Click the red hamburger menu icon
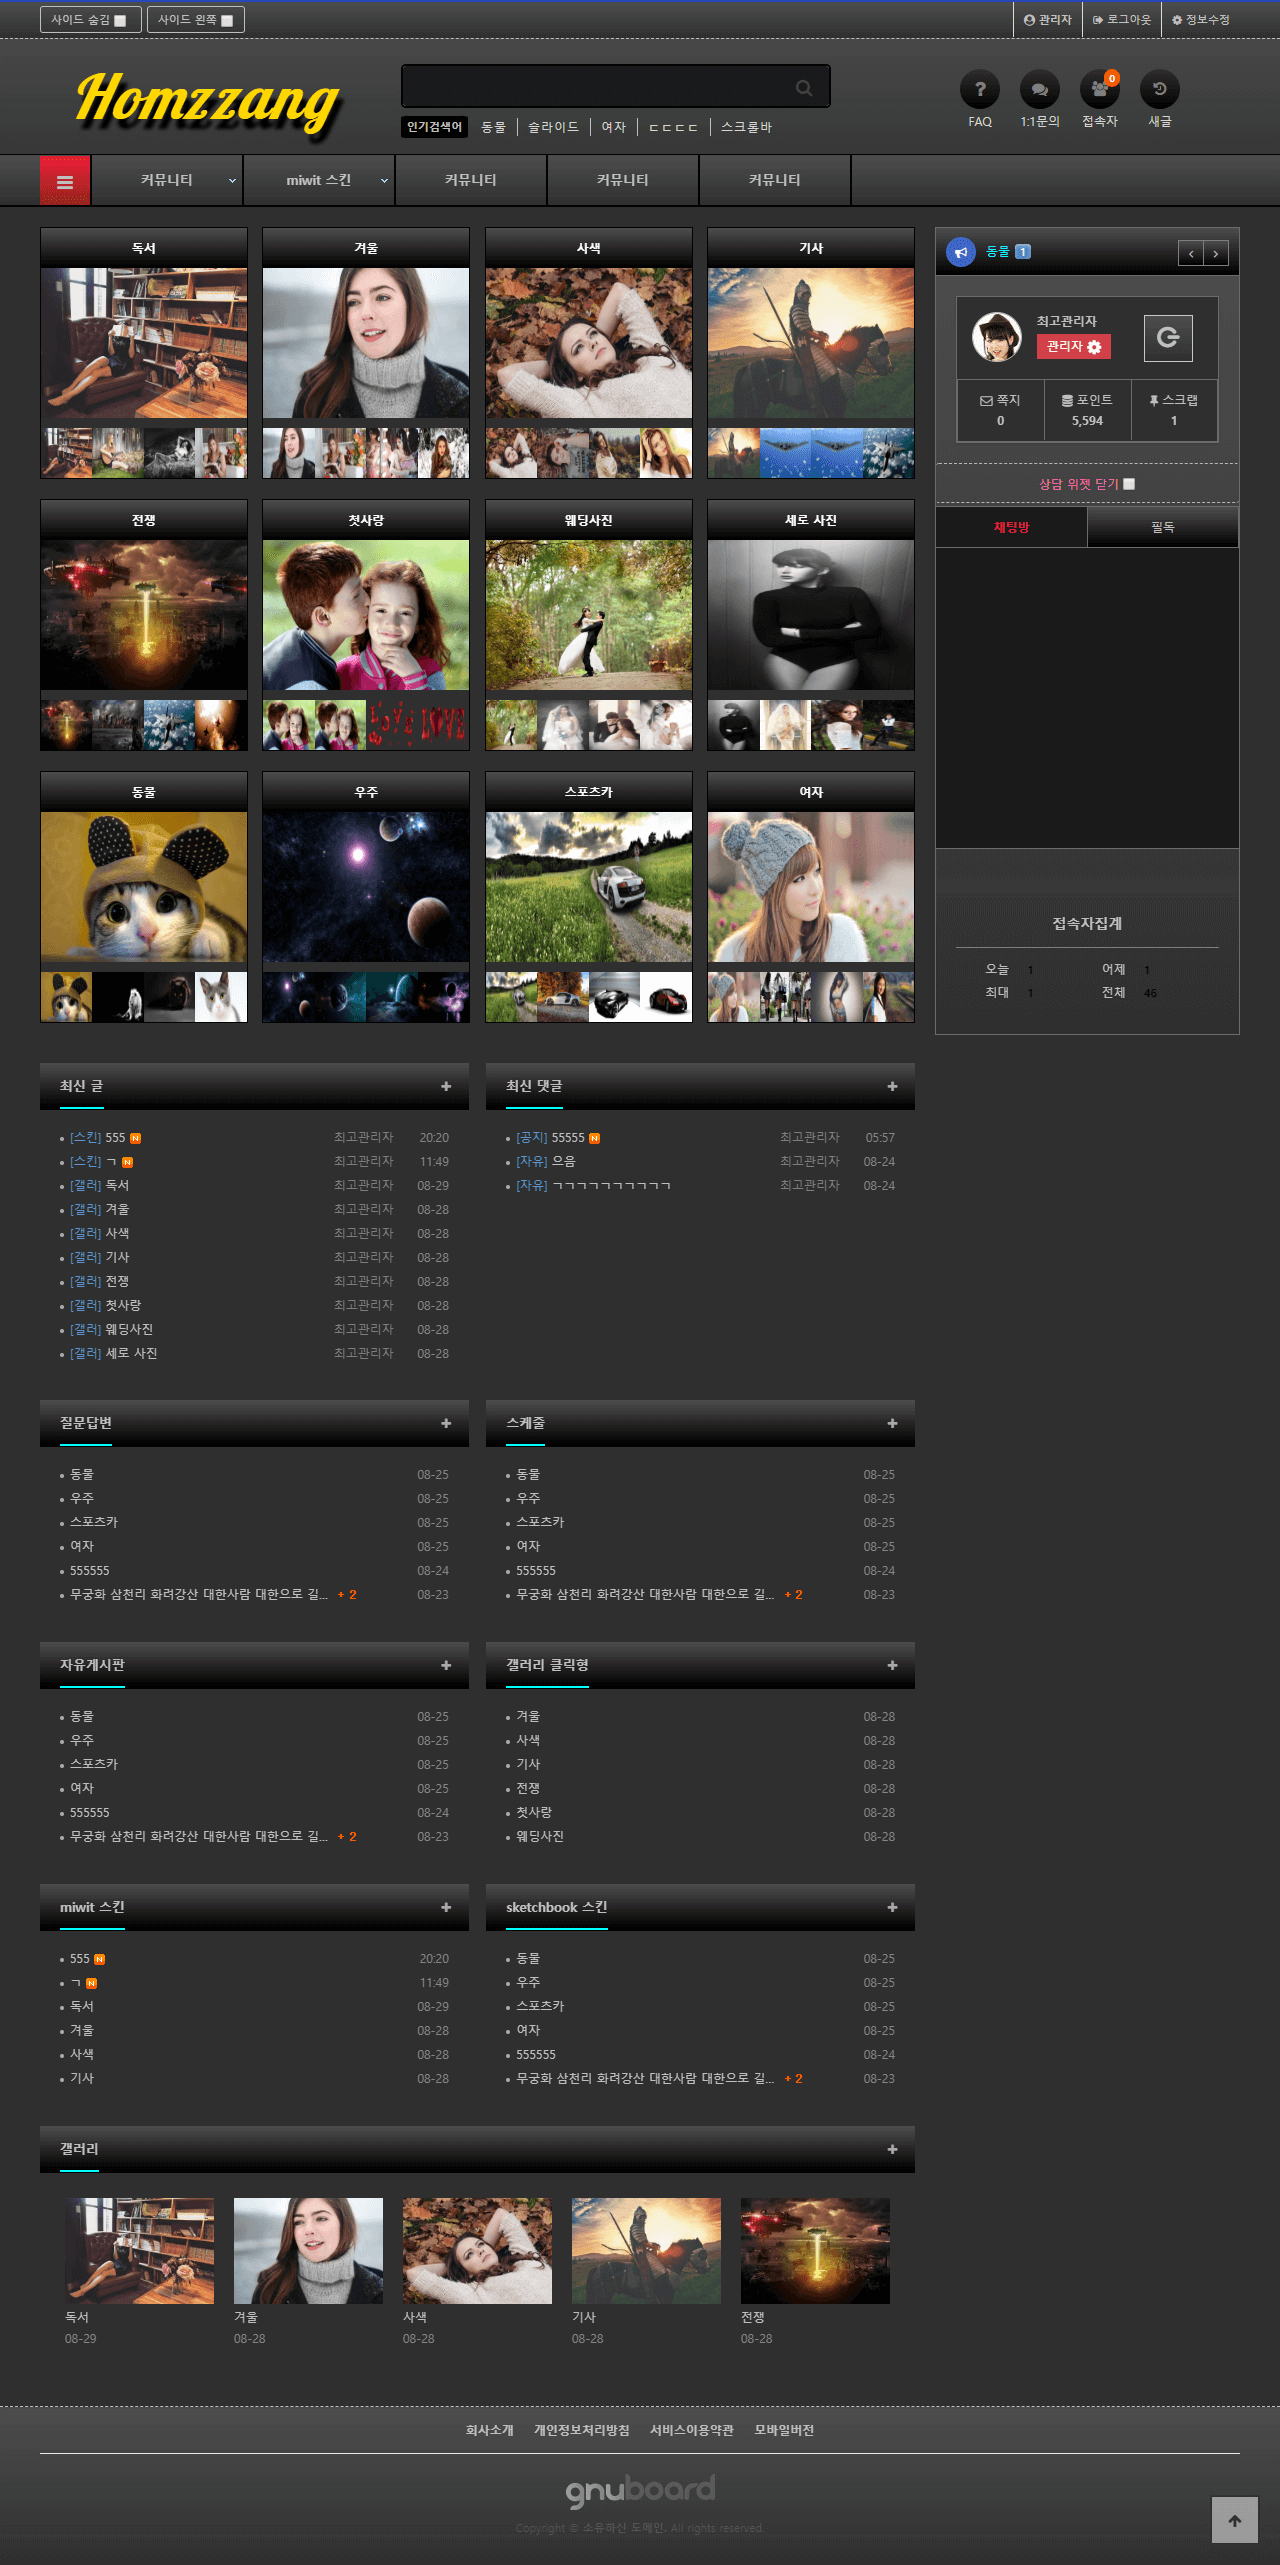This screenshot has width=1280, height=2565. tap(65, 181)
